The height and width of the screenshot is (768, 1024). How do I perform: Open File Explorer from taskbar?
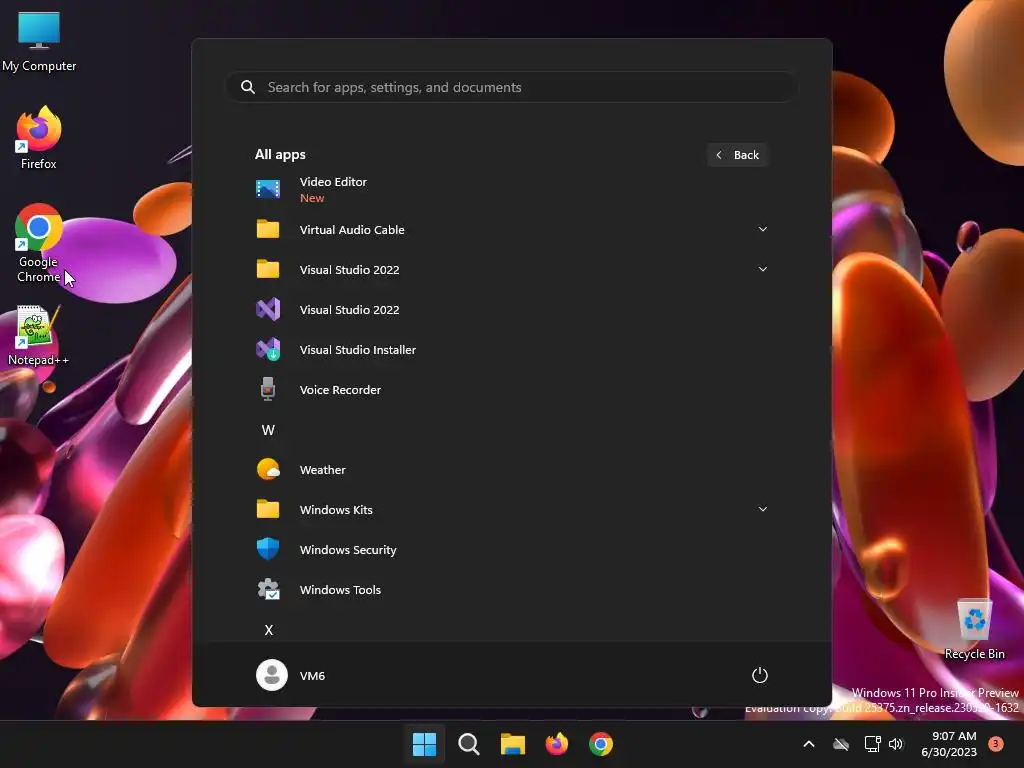click(x=513, y=744)
